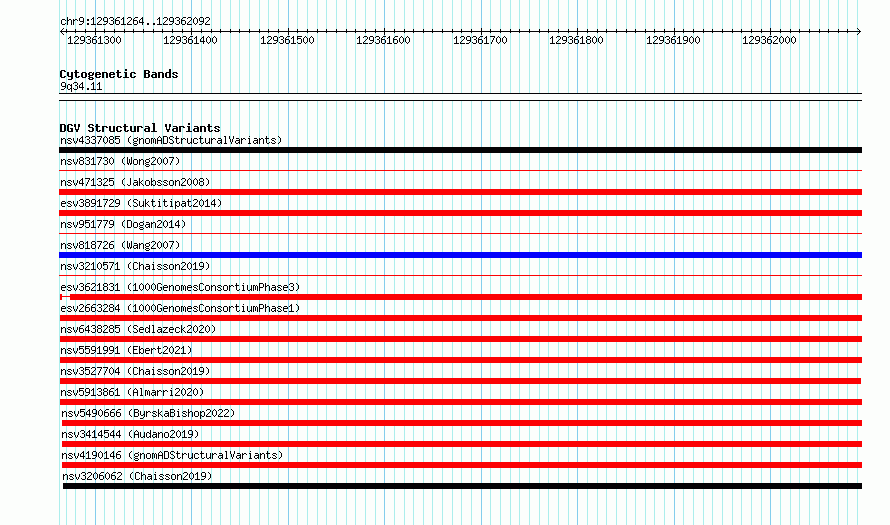Click red bar under nsv3414544 Audano2019

(461, 444)
